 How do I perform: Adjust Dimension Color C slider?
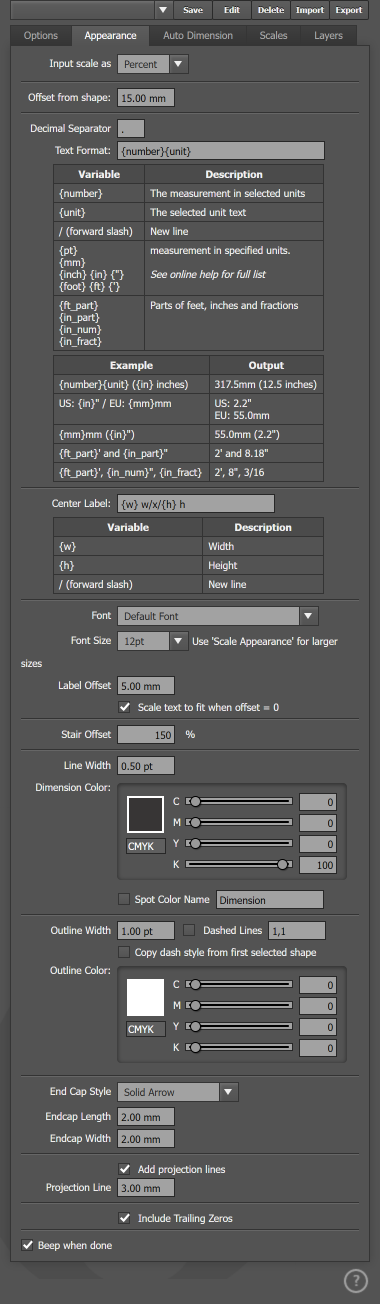pyautogui.click(x=240, y=801)
